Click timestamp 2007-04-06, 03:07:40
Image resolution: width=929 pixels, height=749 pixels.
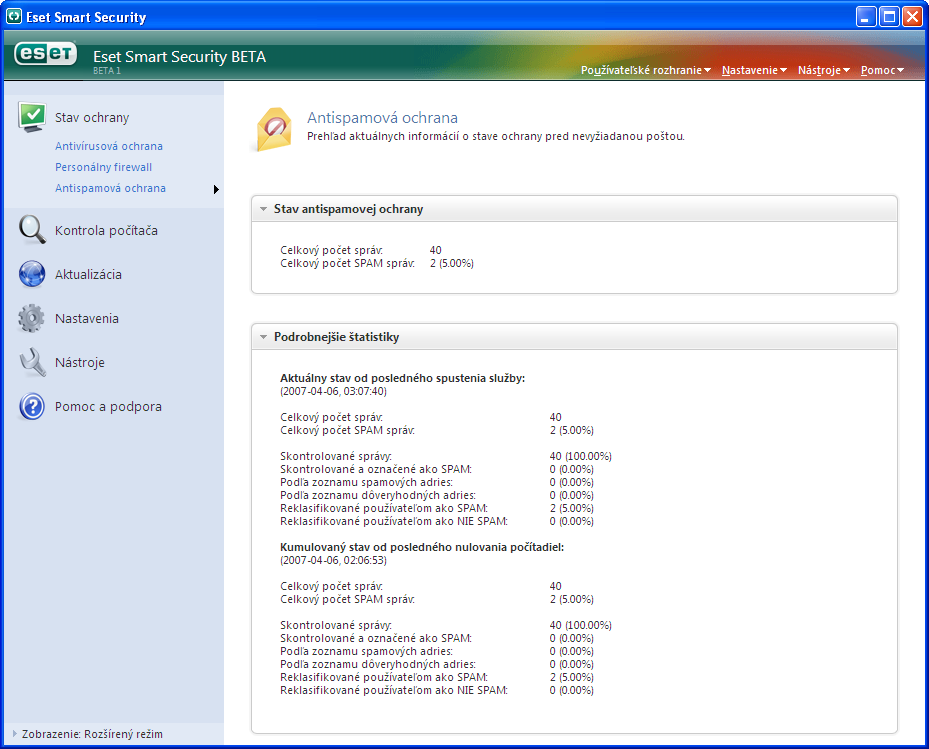pyautogui.click(x=333, y=391)
